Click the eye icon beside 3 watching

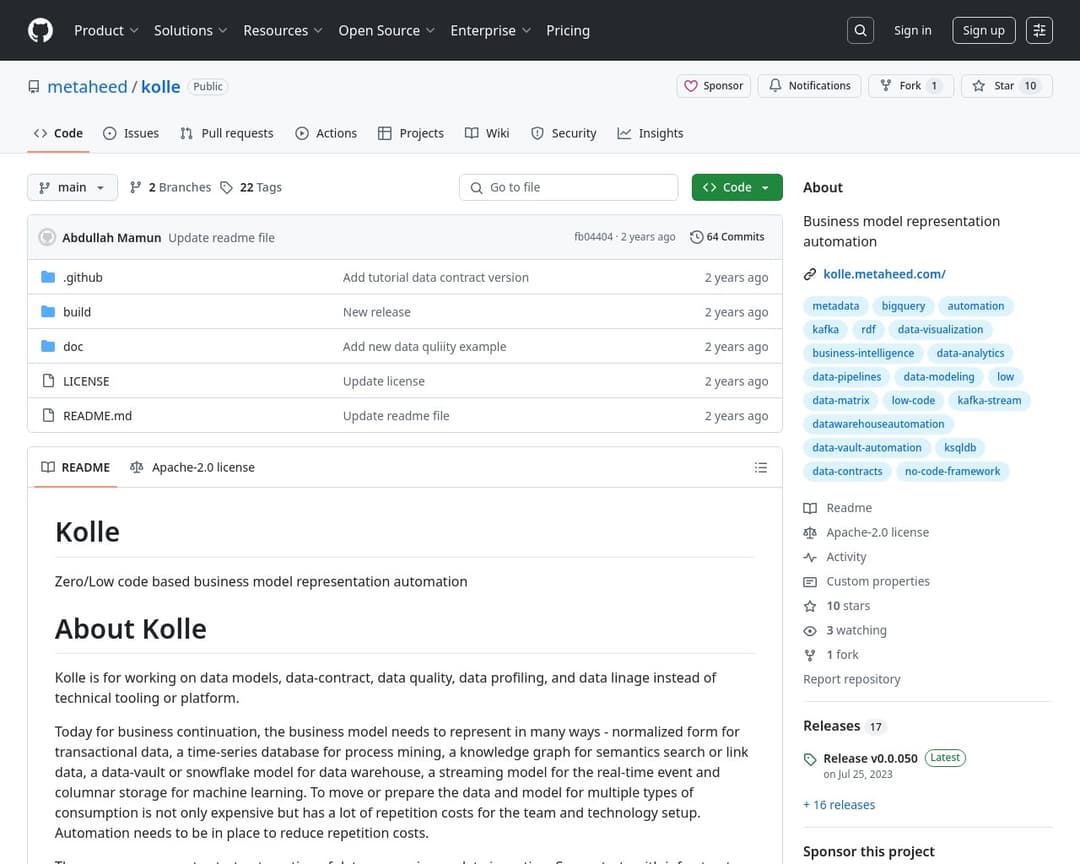[810, 630]
